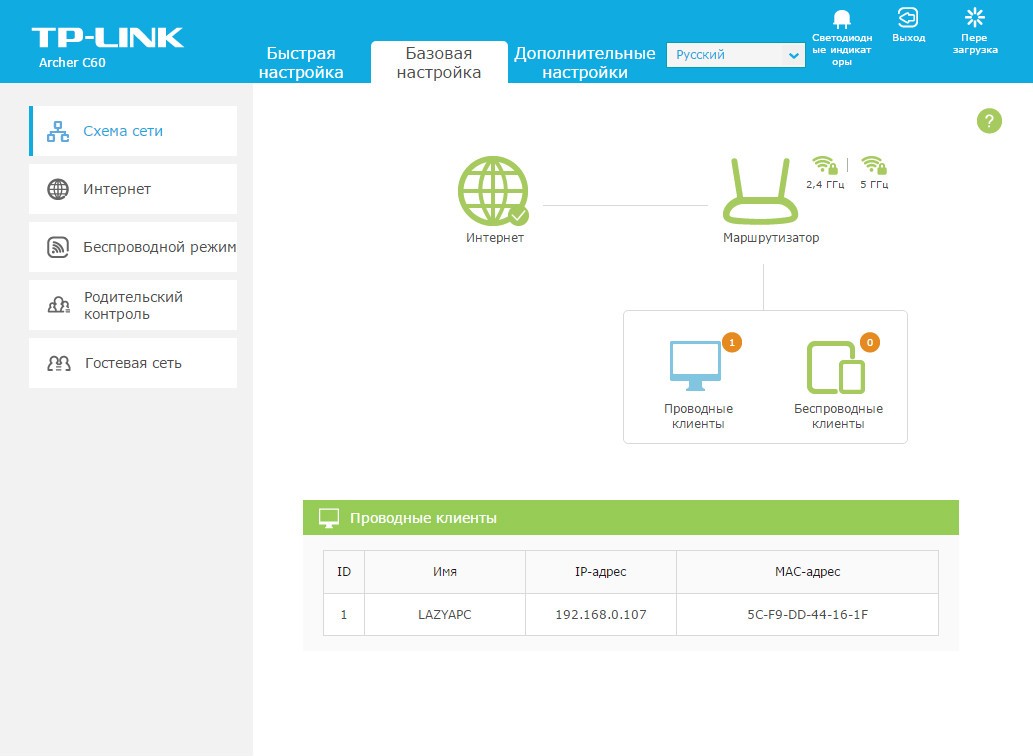The image size is (1033, 756).
Task: Click the TP-LINK logo
Action: coord(107,38)
